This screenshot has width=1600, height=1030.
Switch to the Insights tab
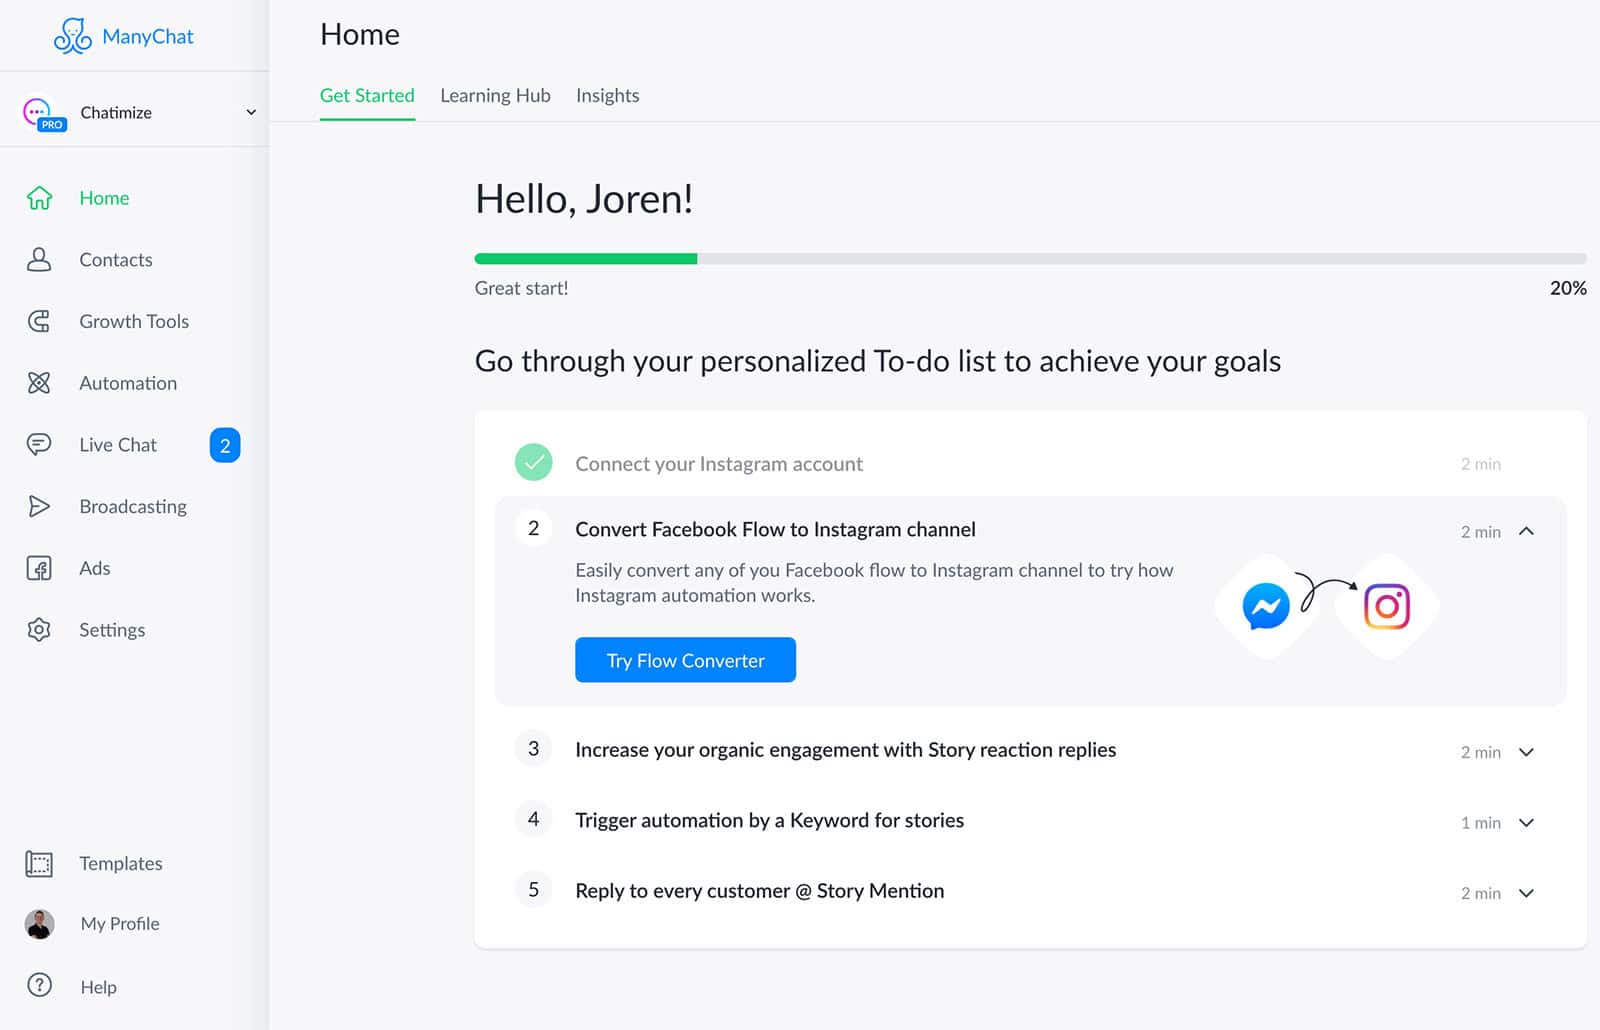click(607, 96)
